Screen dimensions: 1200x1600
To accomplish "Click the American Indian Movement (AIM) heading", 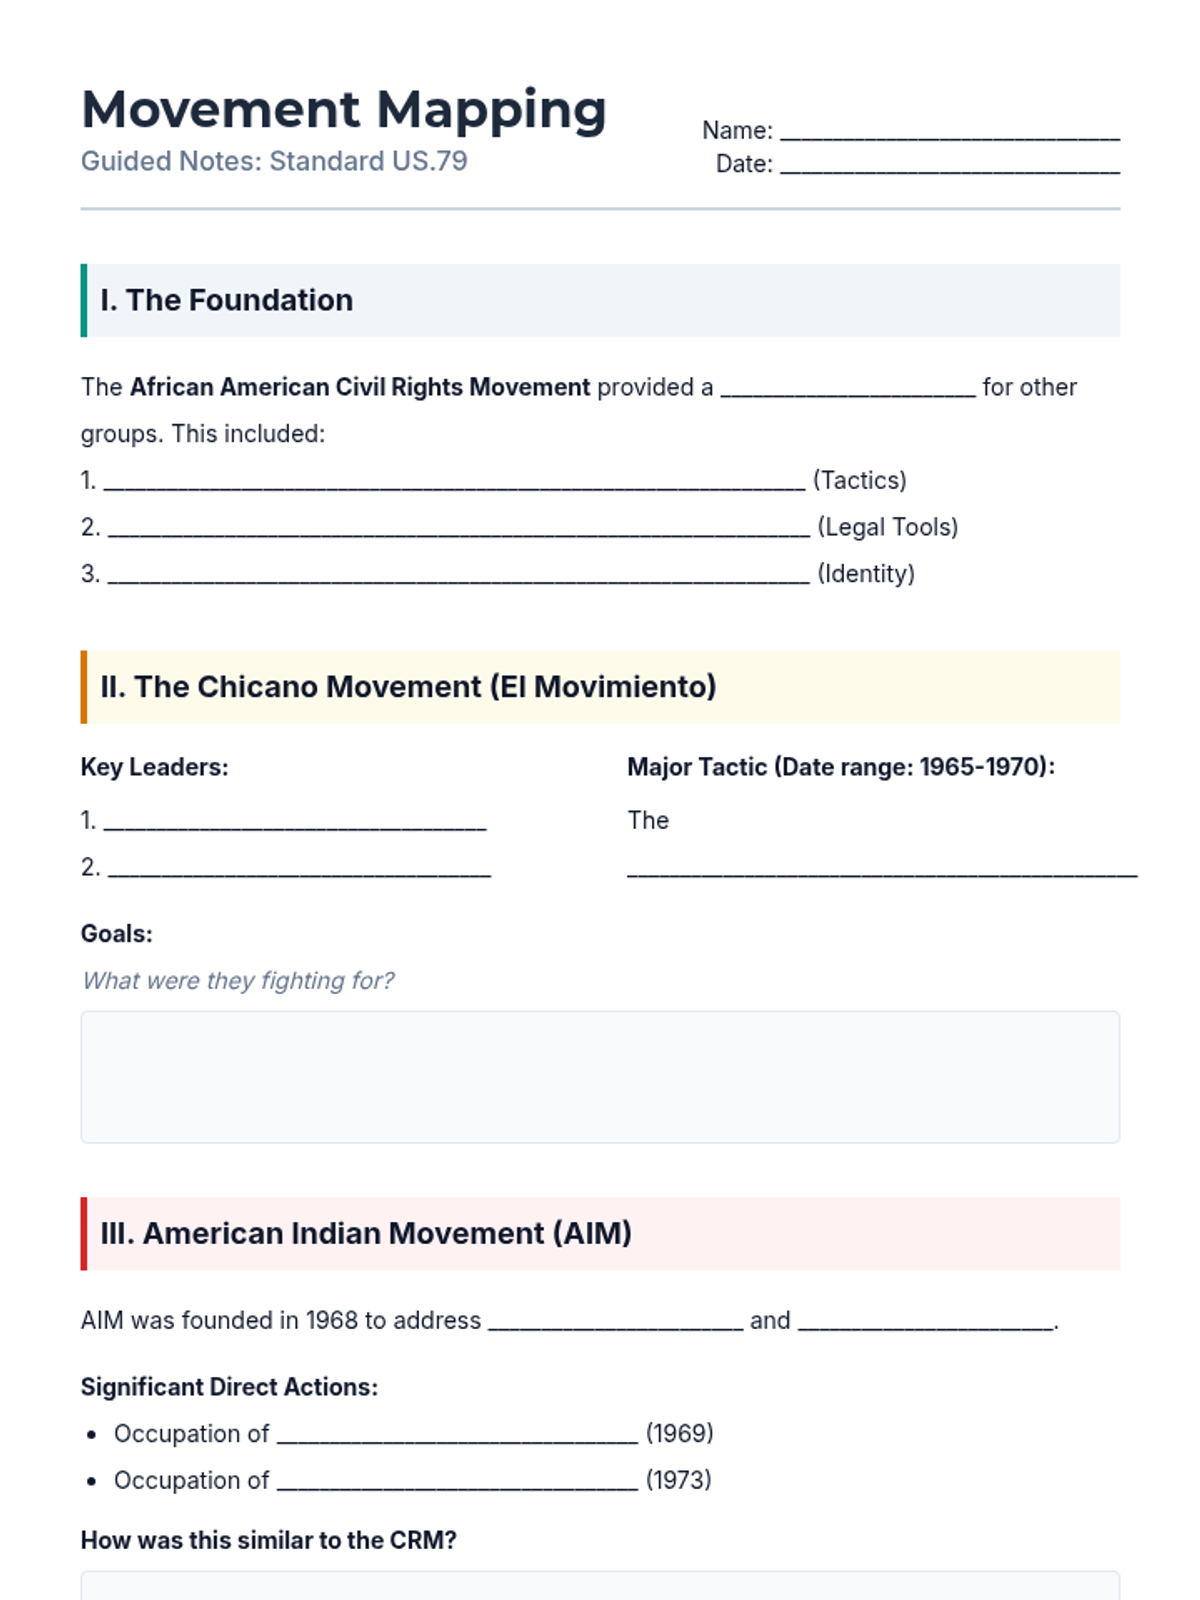I will coord(366,1233).
